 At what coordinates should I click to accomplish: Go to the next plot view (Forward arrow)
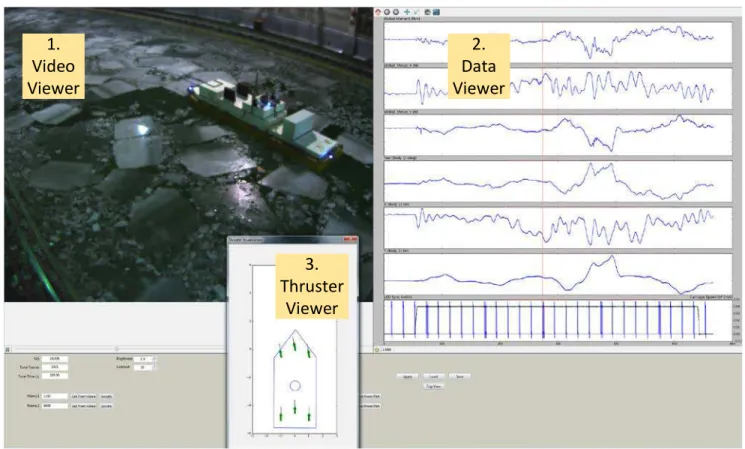click(x=395, y=12)
